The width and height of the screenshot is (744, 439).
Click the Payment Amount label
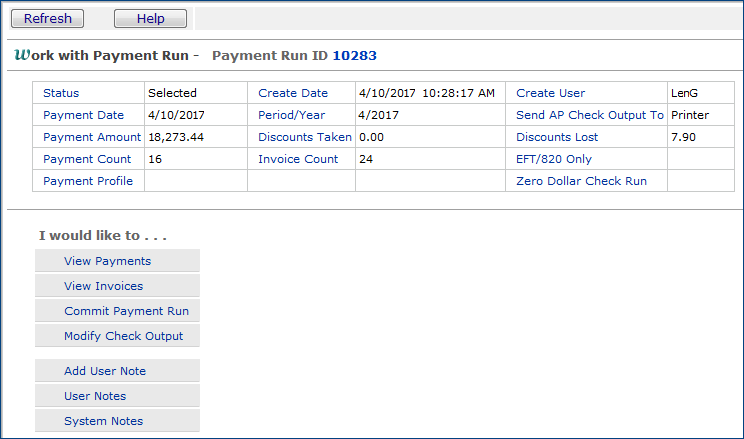click(x=92, y=137)
